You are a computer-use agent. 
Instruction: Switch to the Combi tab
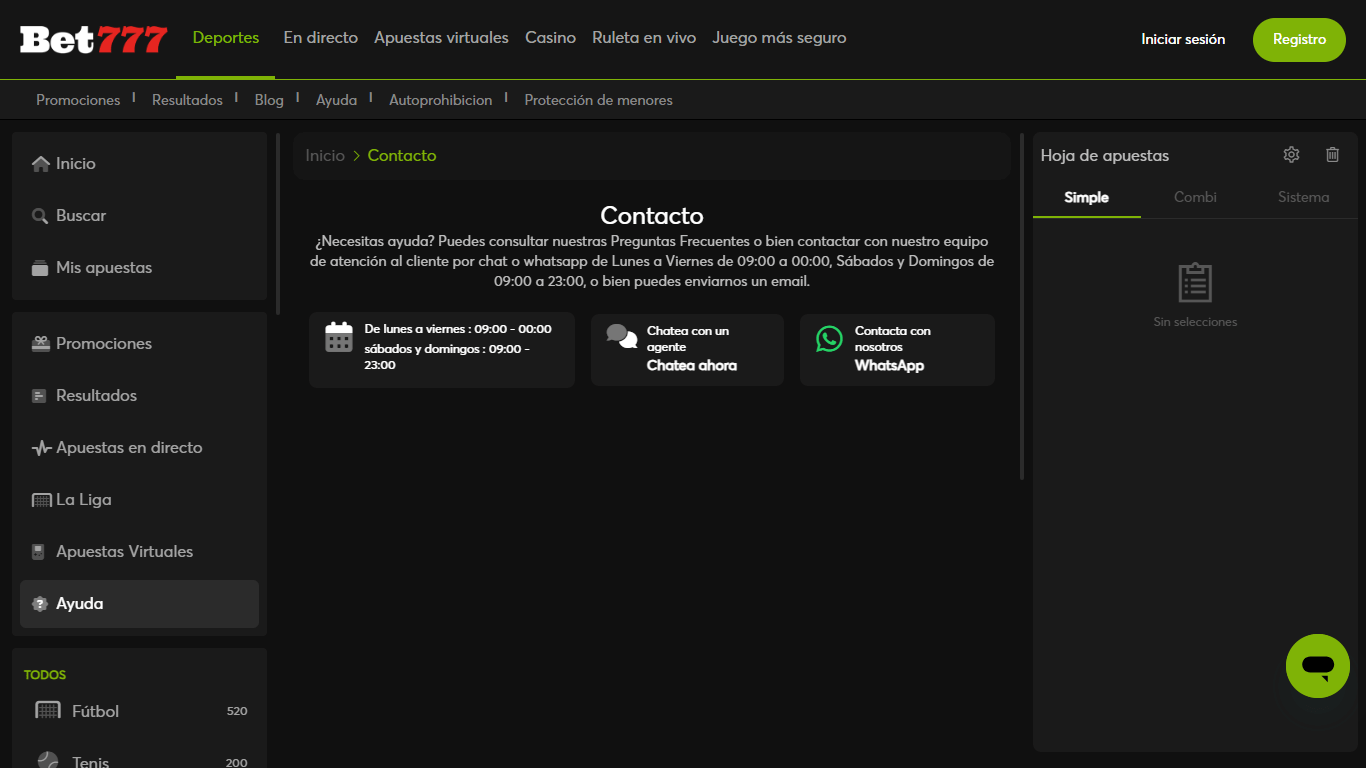click(1195, 197)
